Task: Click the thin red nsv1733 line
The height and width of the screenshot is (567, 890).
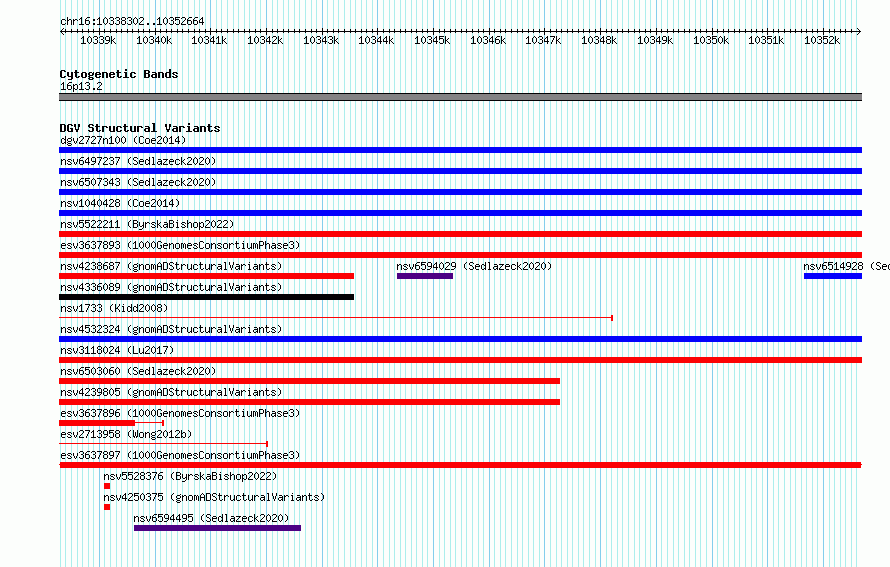Action: (336, 318)
